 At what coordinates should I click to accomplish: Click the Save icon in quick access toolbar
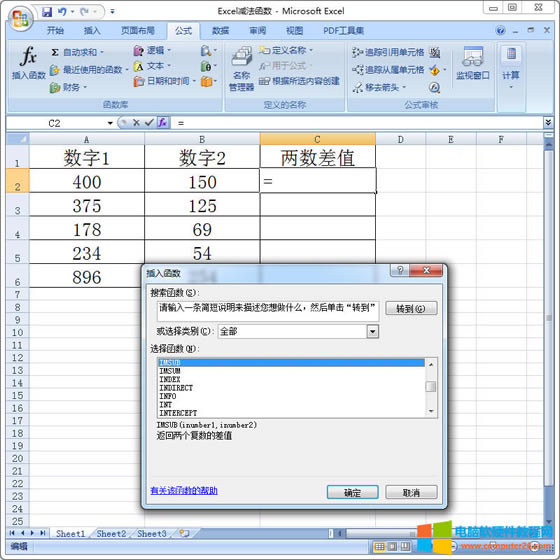47,12
